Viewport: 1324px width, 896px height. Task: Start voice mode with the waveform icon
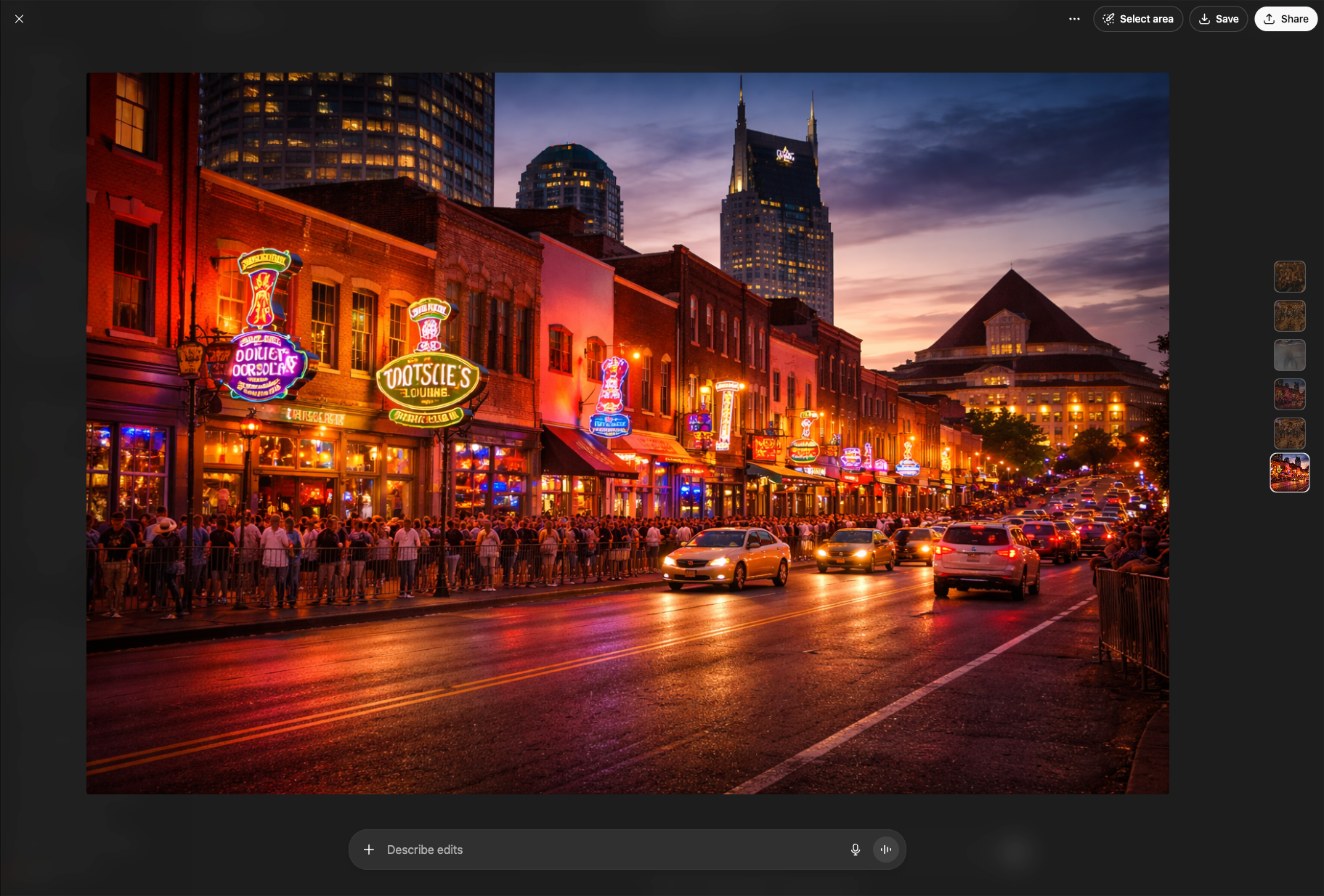click(x=886, y=850)
